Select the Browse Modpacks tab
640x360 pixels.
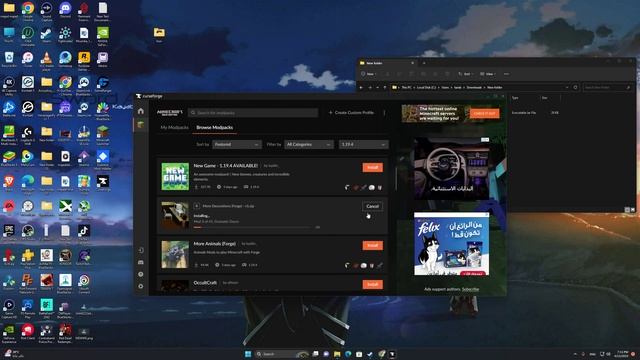click(215, 128)
